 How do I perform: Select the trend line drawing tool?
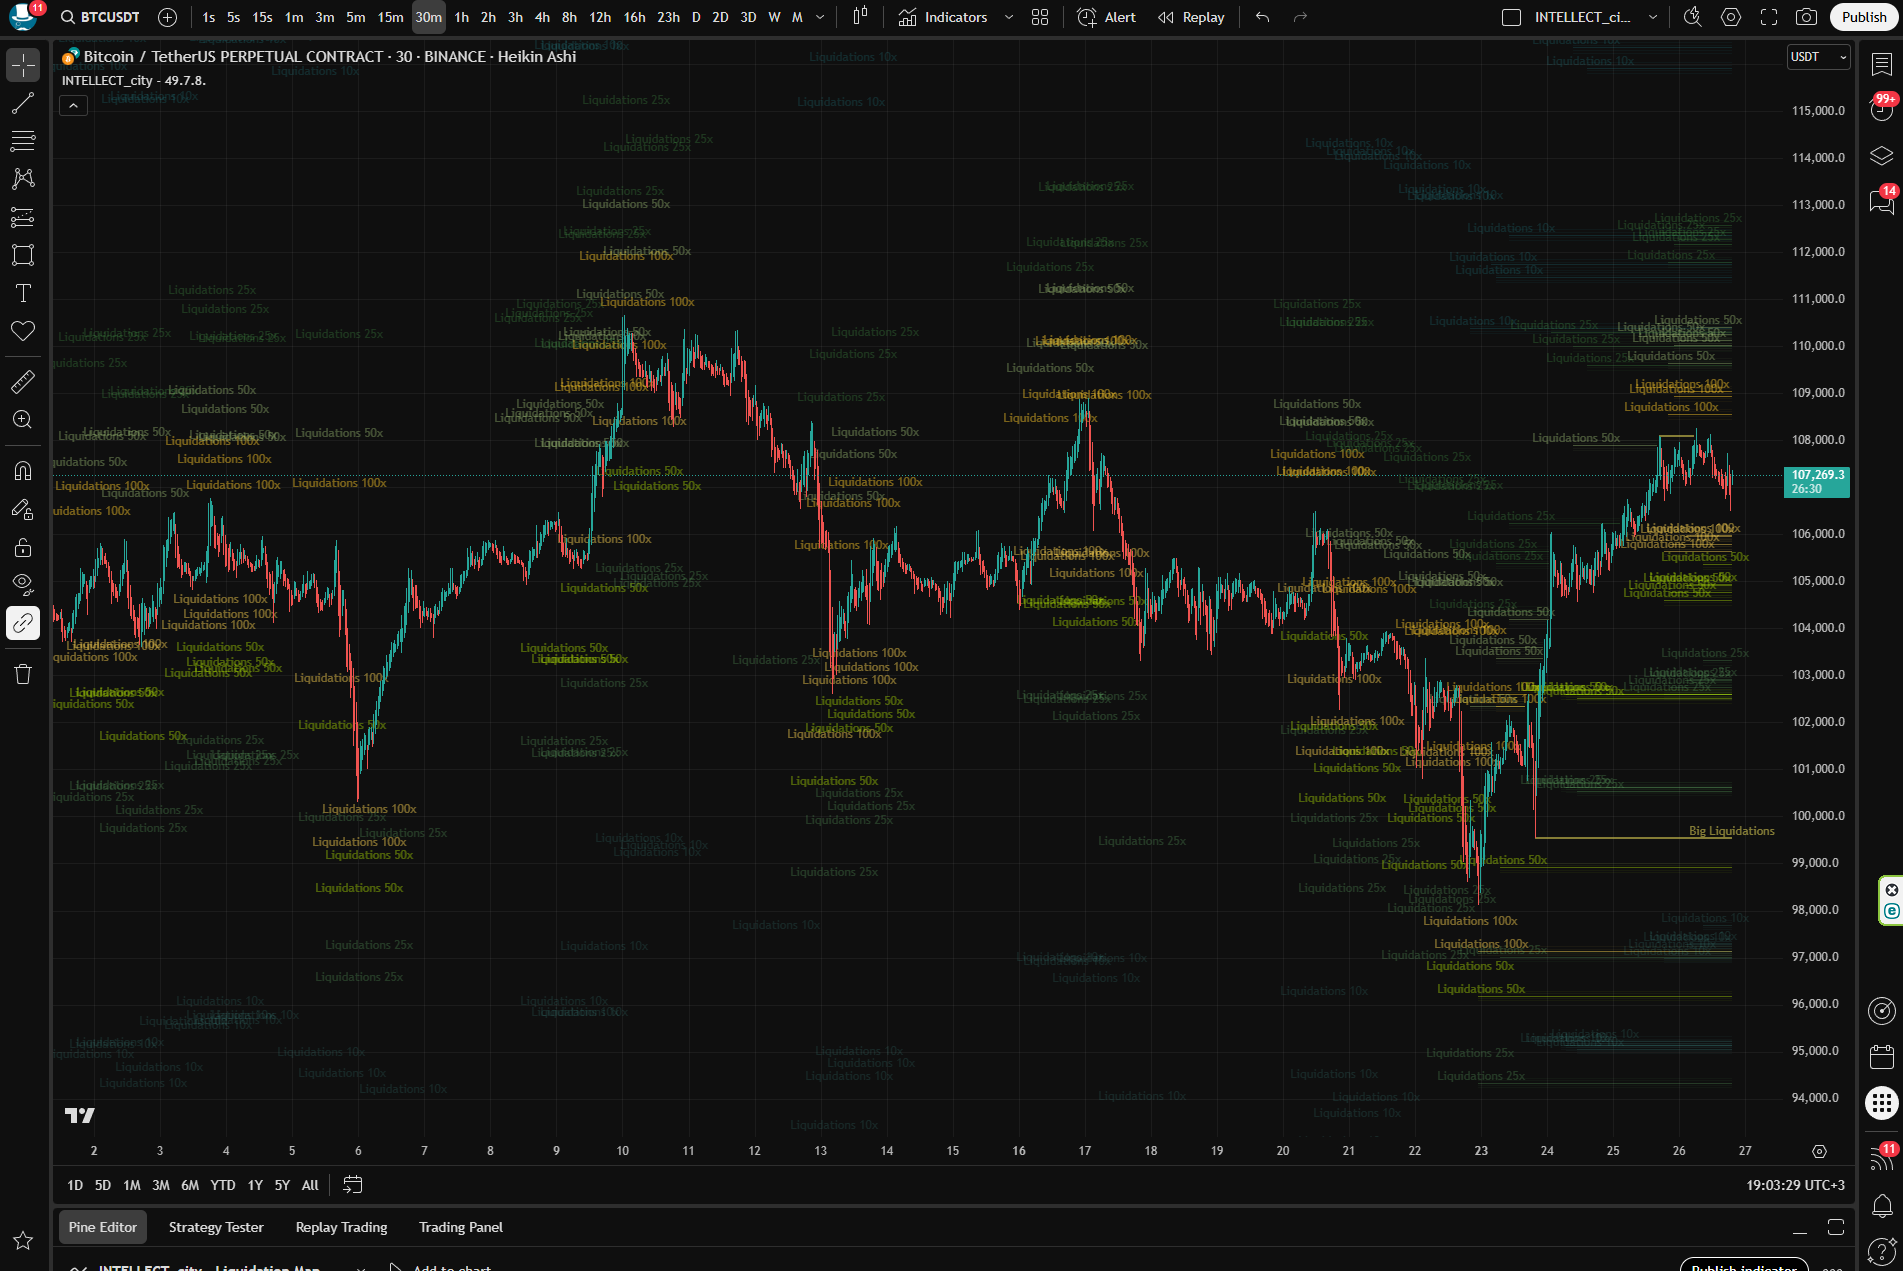[x=23, y=103]
